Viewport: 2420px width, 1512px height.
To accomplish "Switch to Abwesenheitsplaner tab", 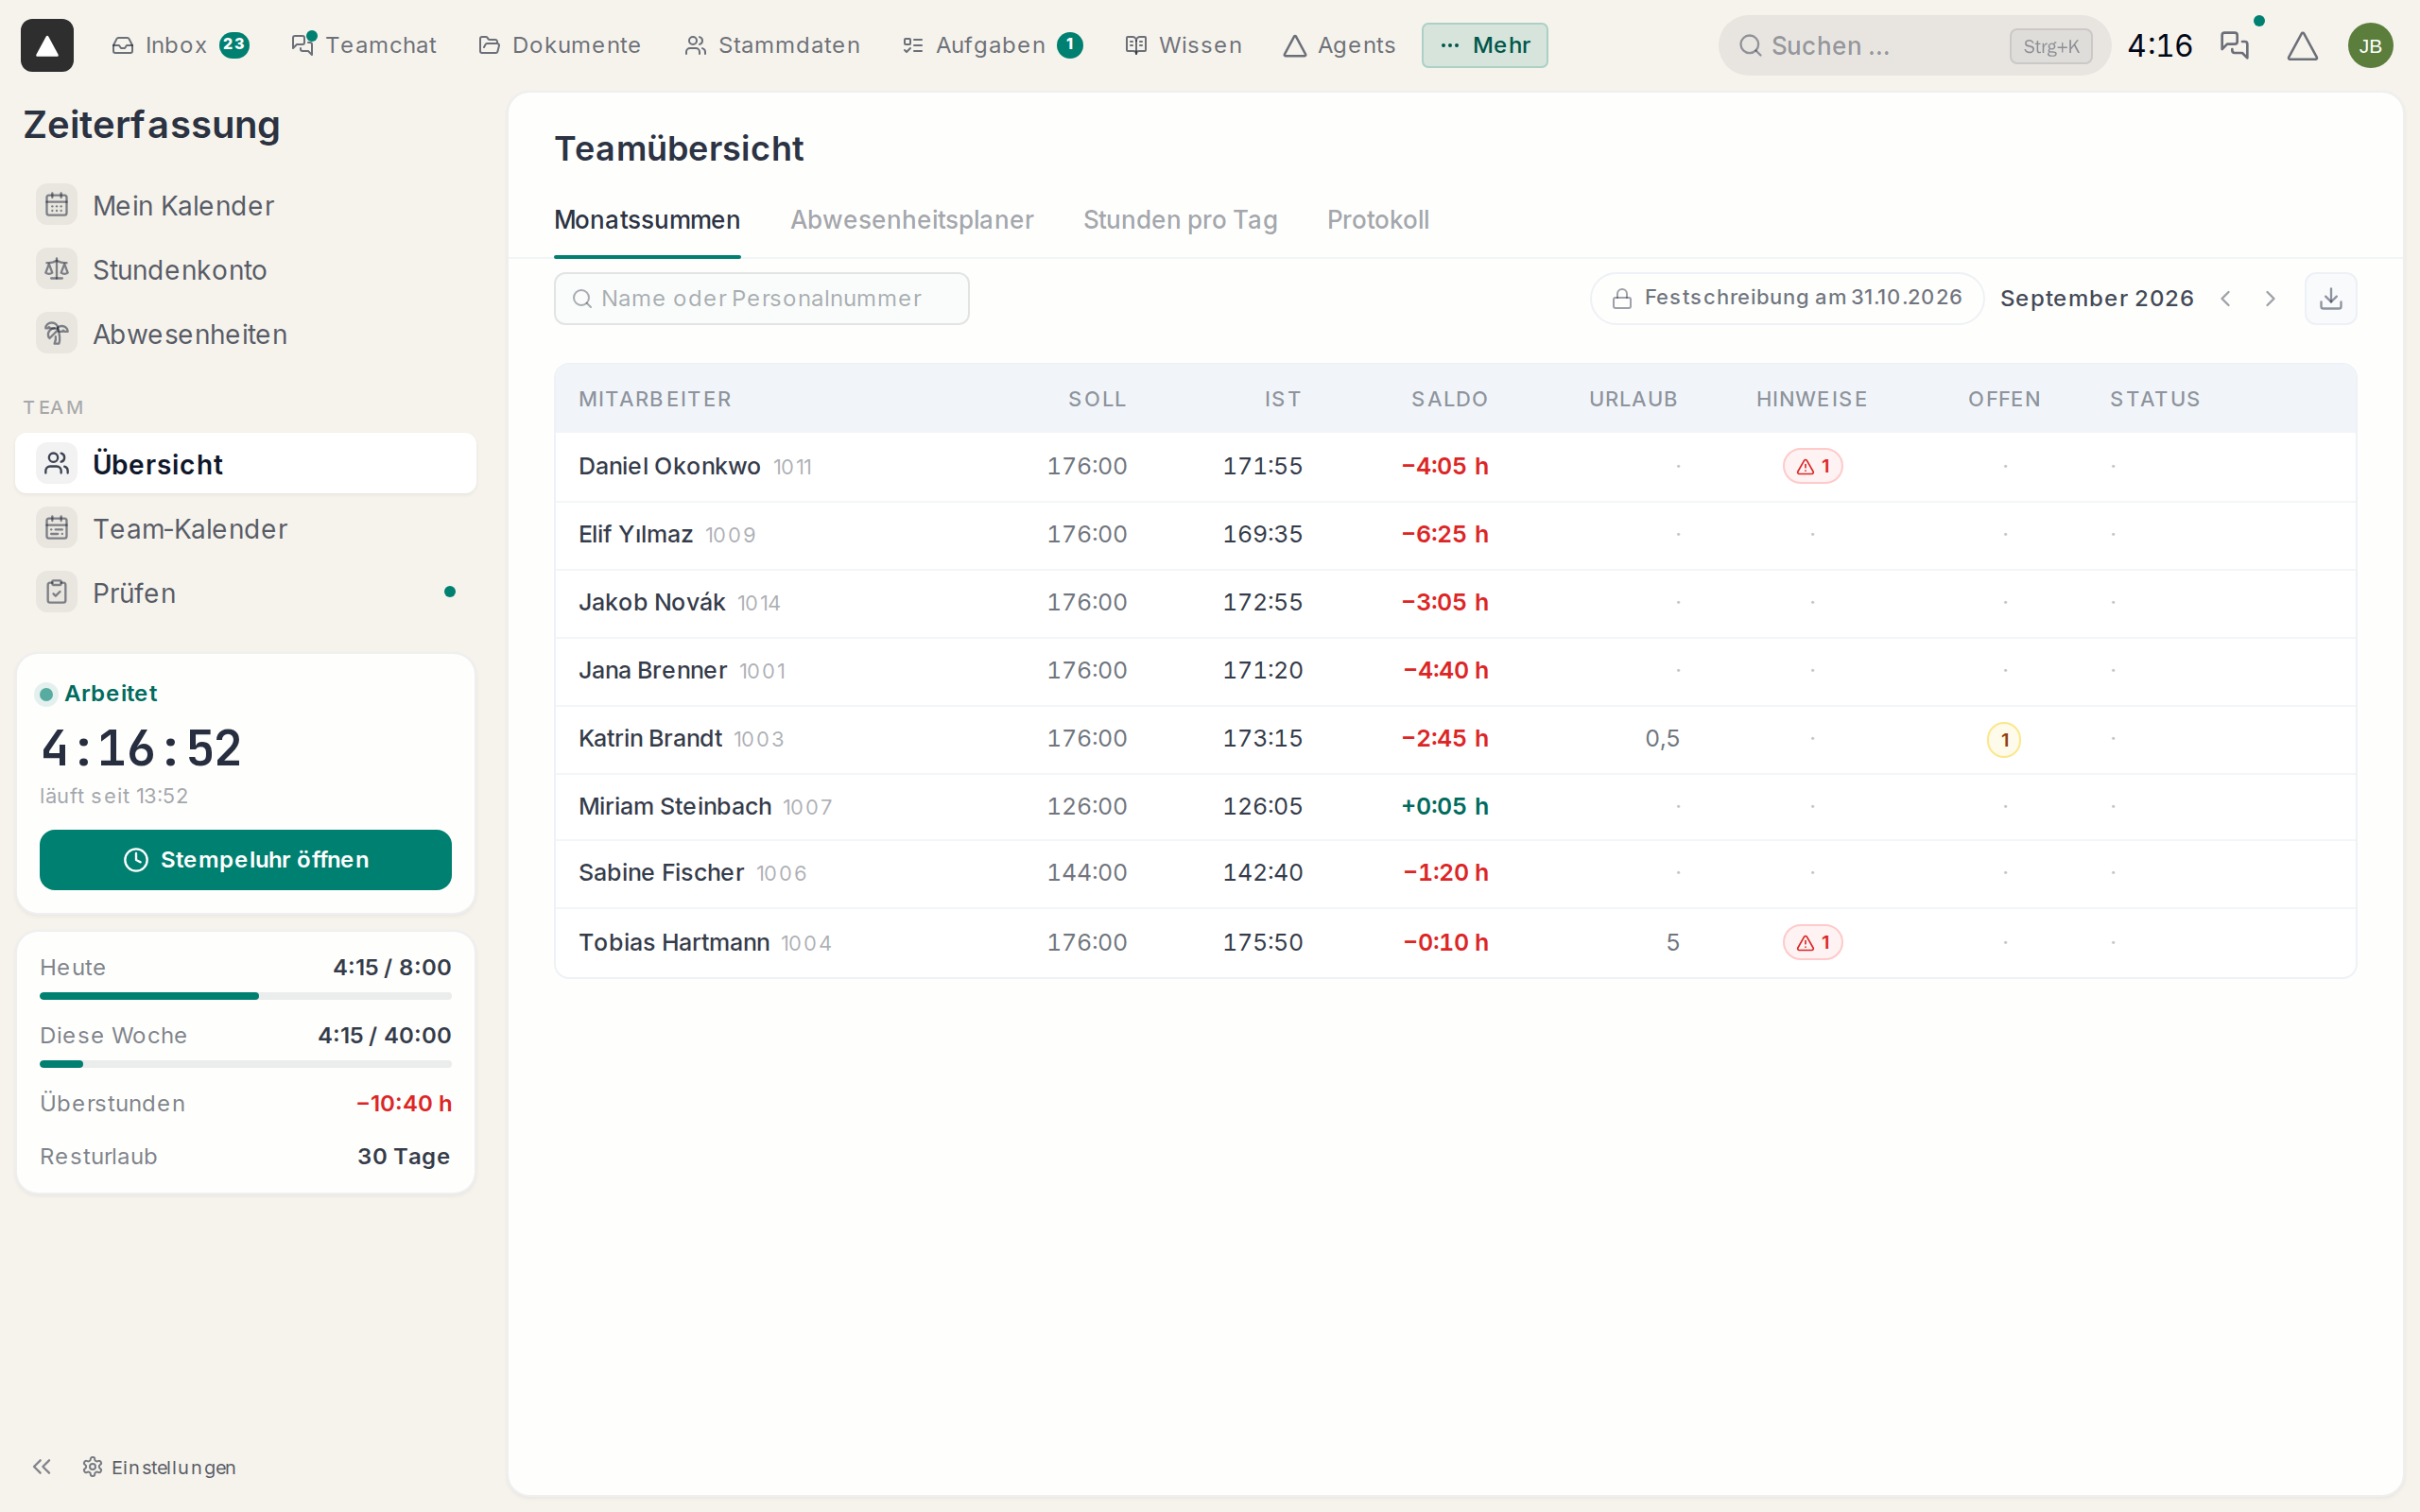I will point(911,220).
